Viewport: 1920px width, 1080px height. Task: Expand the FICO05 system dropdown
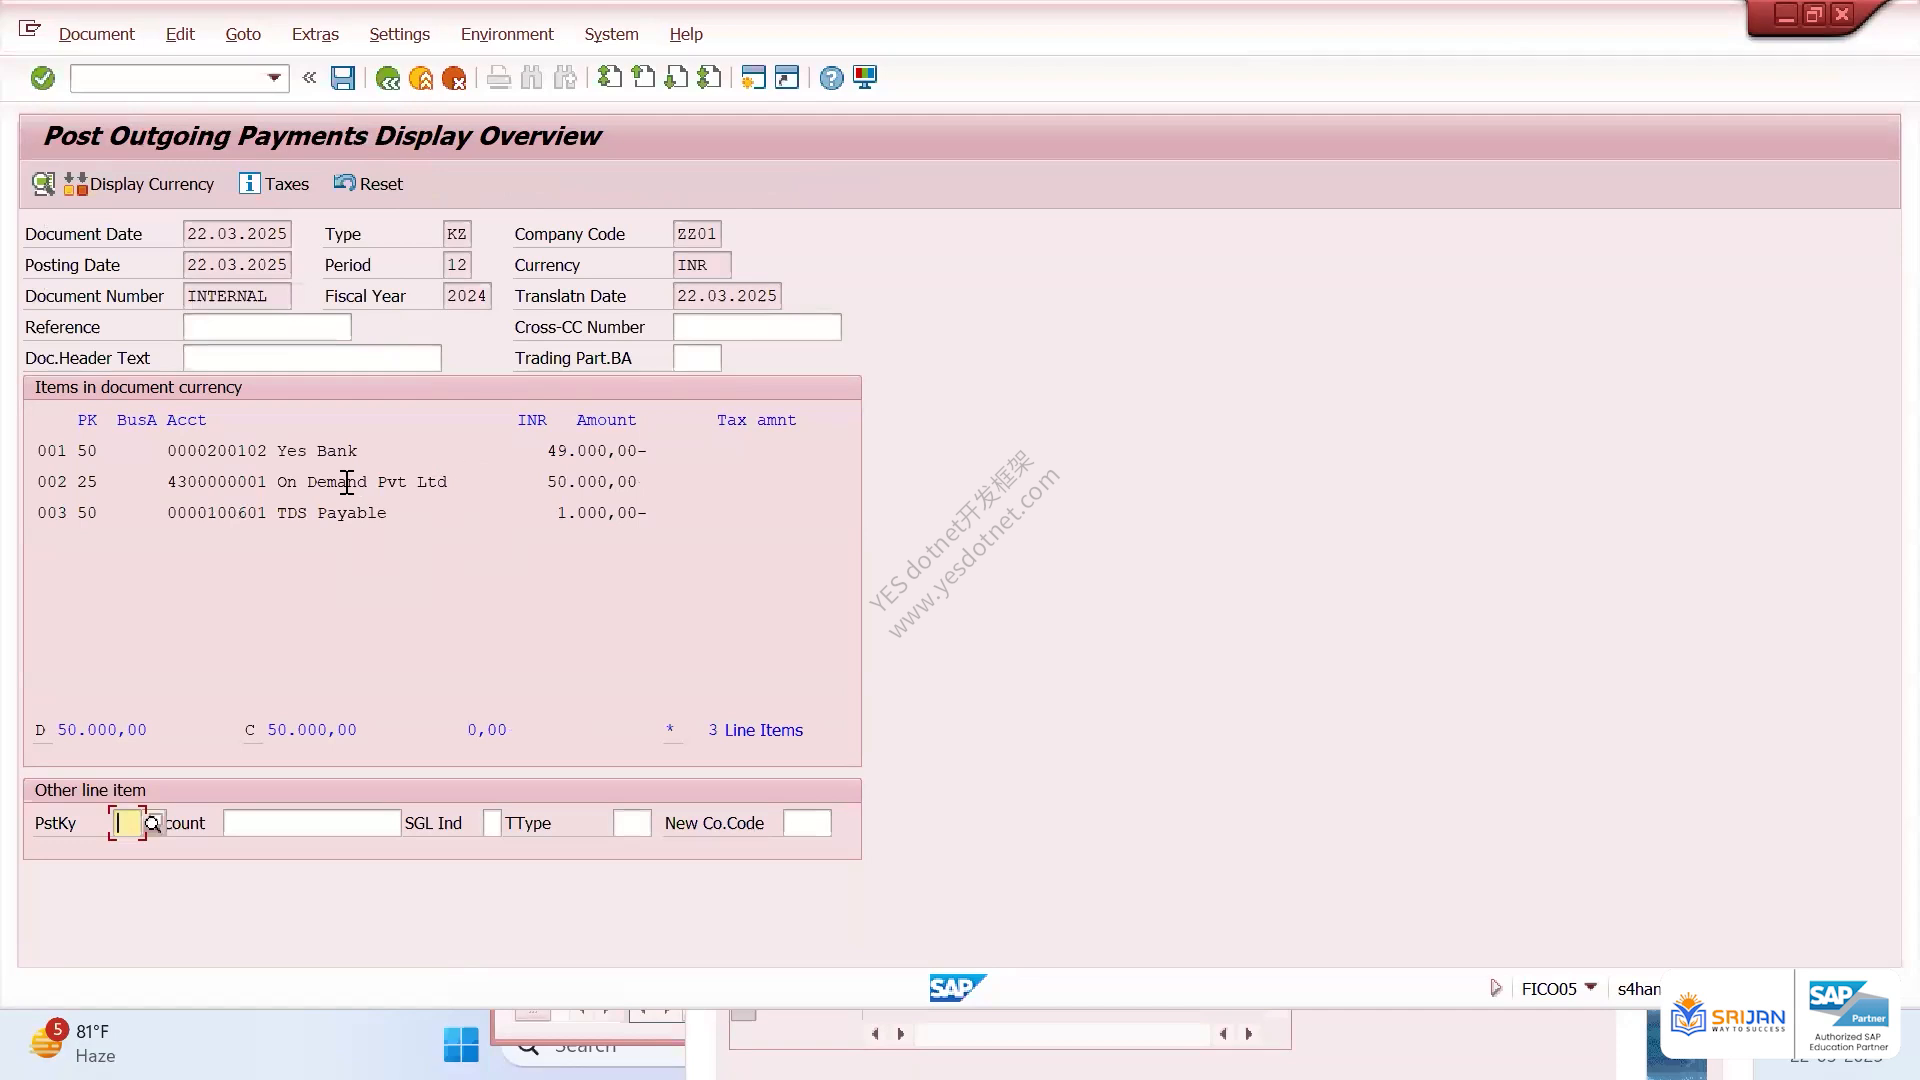(x=1590, y=988)
